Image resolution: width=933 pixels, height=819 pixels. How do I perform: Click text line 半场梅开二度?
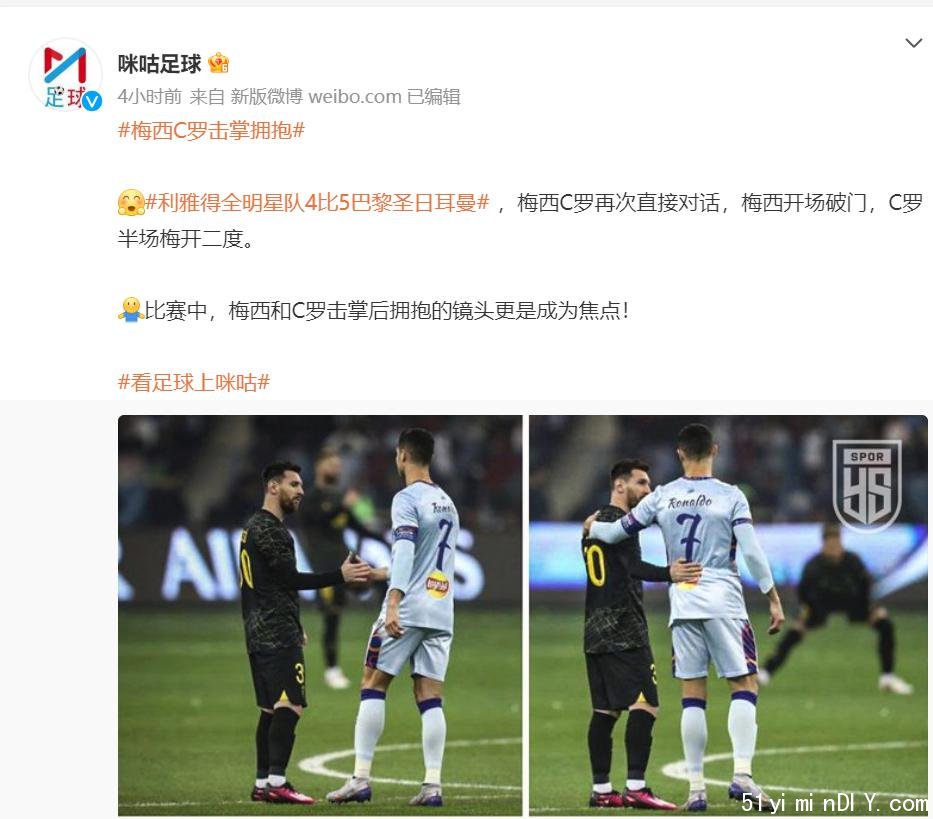point(186,239)
